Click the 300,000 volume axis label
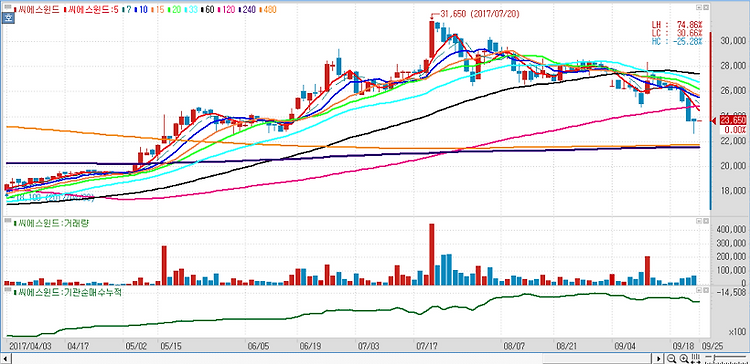The image size is (750, 364). click(731, 243)
